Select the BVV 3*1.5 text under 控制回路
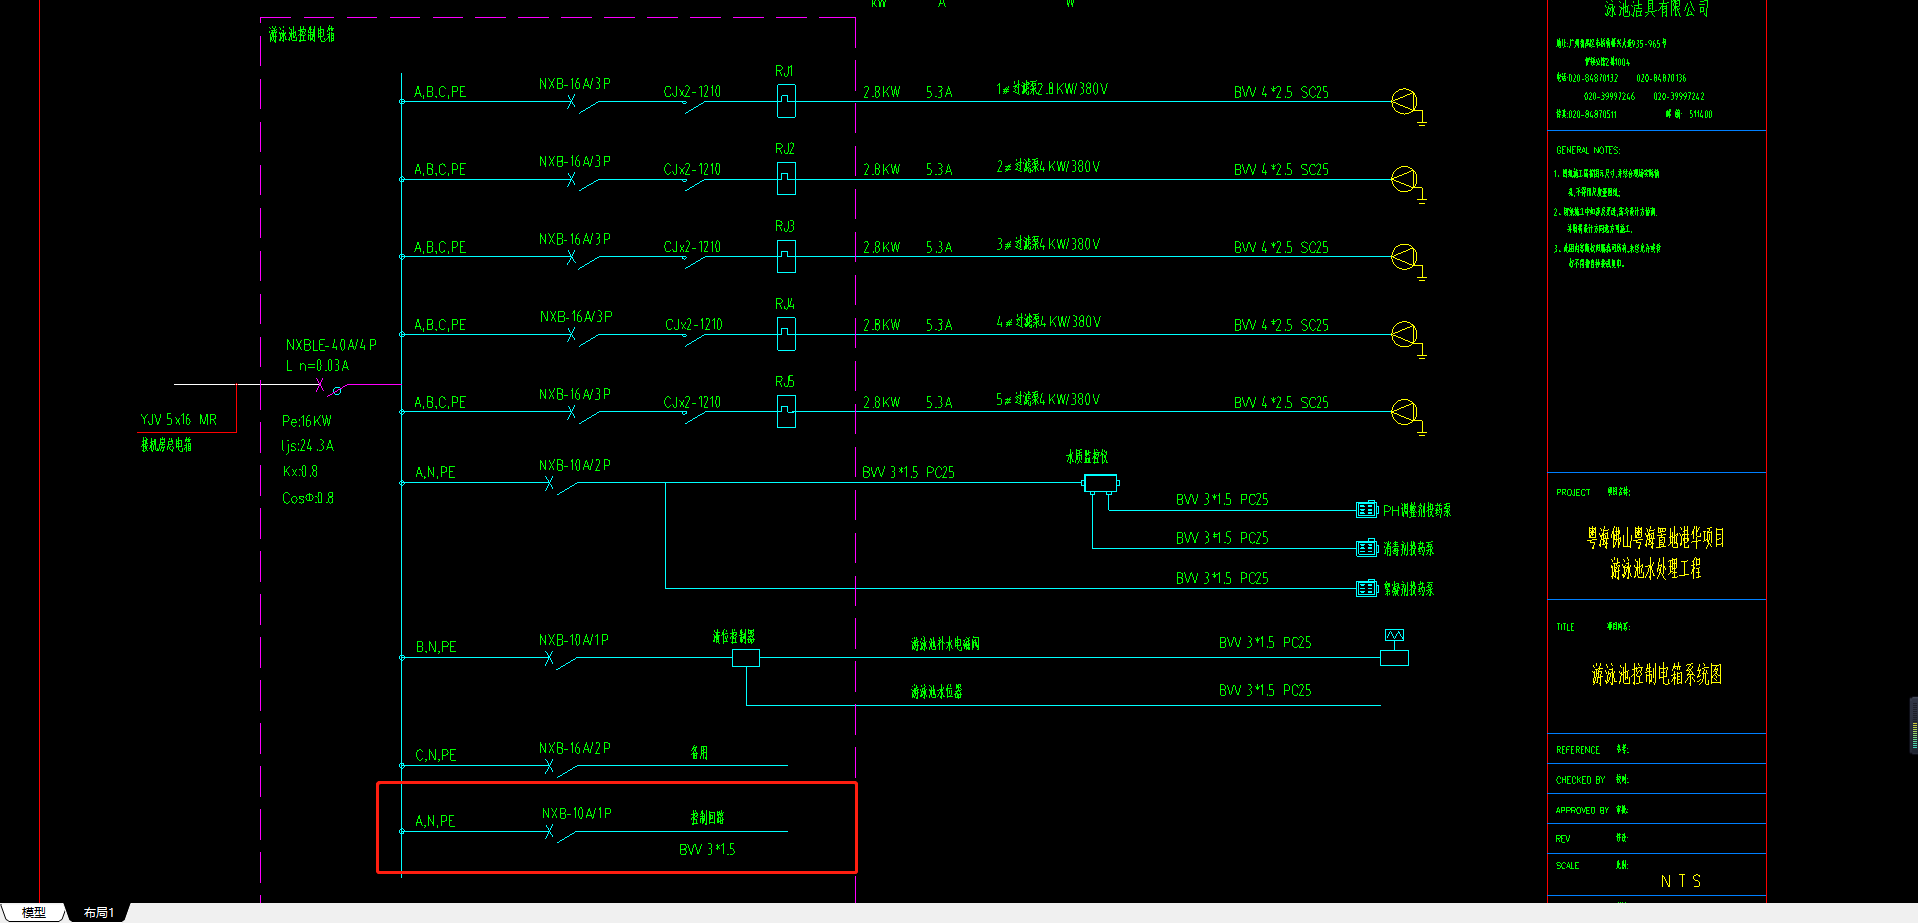This screenshot has width=1918, height=923. [707, 850]
